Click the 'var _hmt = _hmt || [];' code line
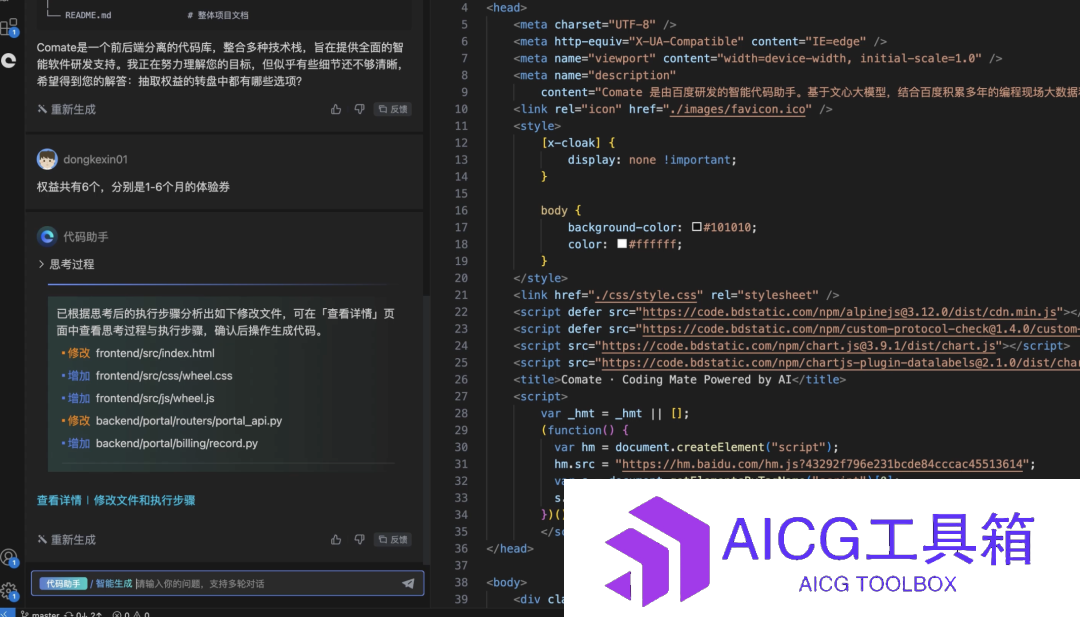The width and height of the screenshot is (1080, 617). (x=614, y=414)
